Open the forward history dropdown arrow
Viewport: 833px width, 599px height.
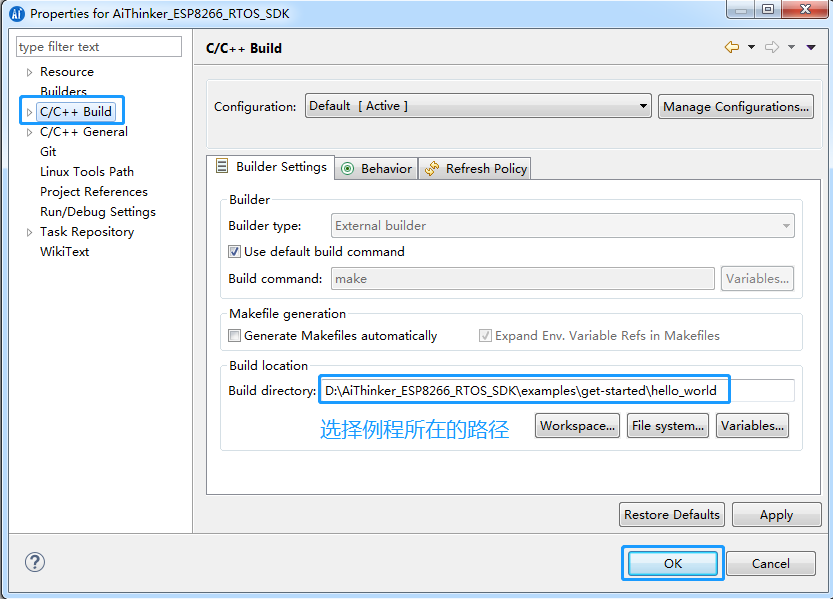tap(792, 47)
